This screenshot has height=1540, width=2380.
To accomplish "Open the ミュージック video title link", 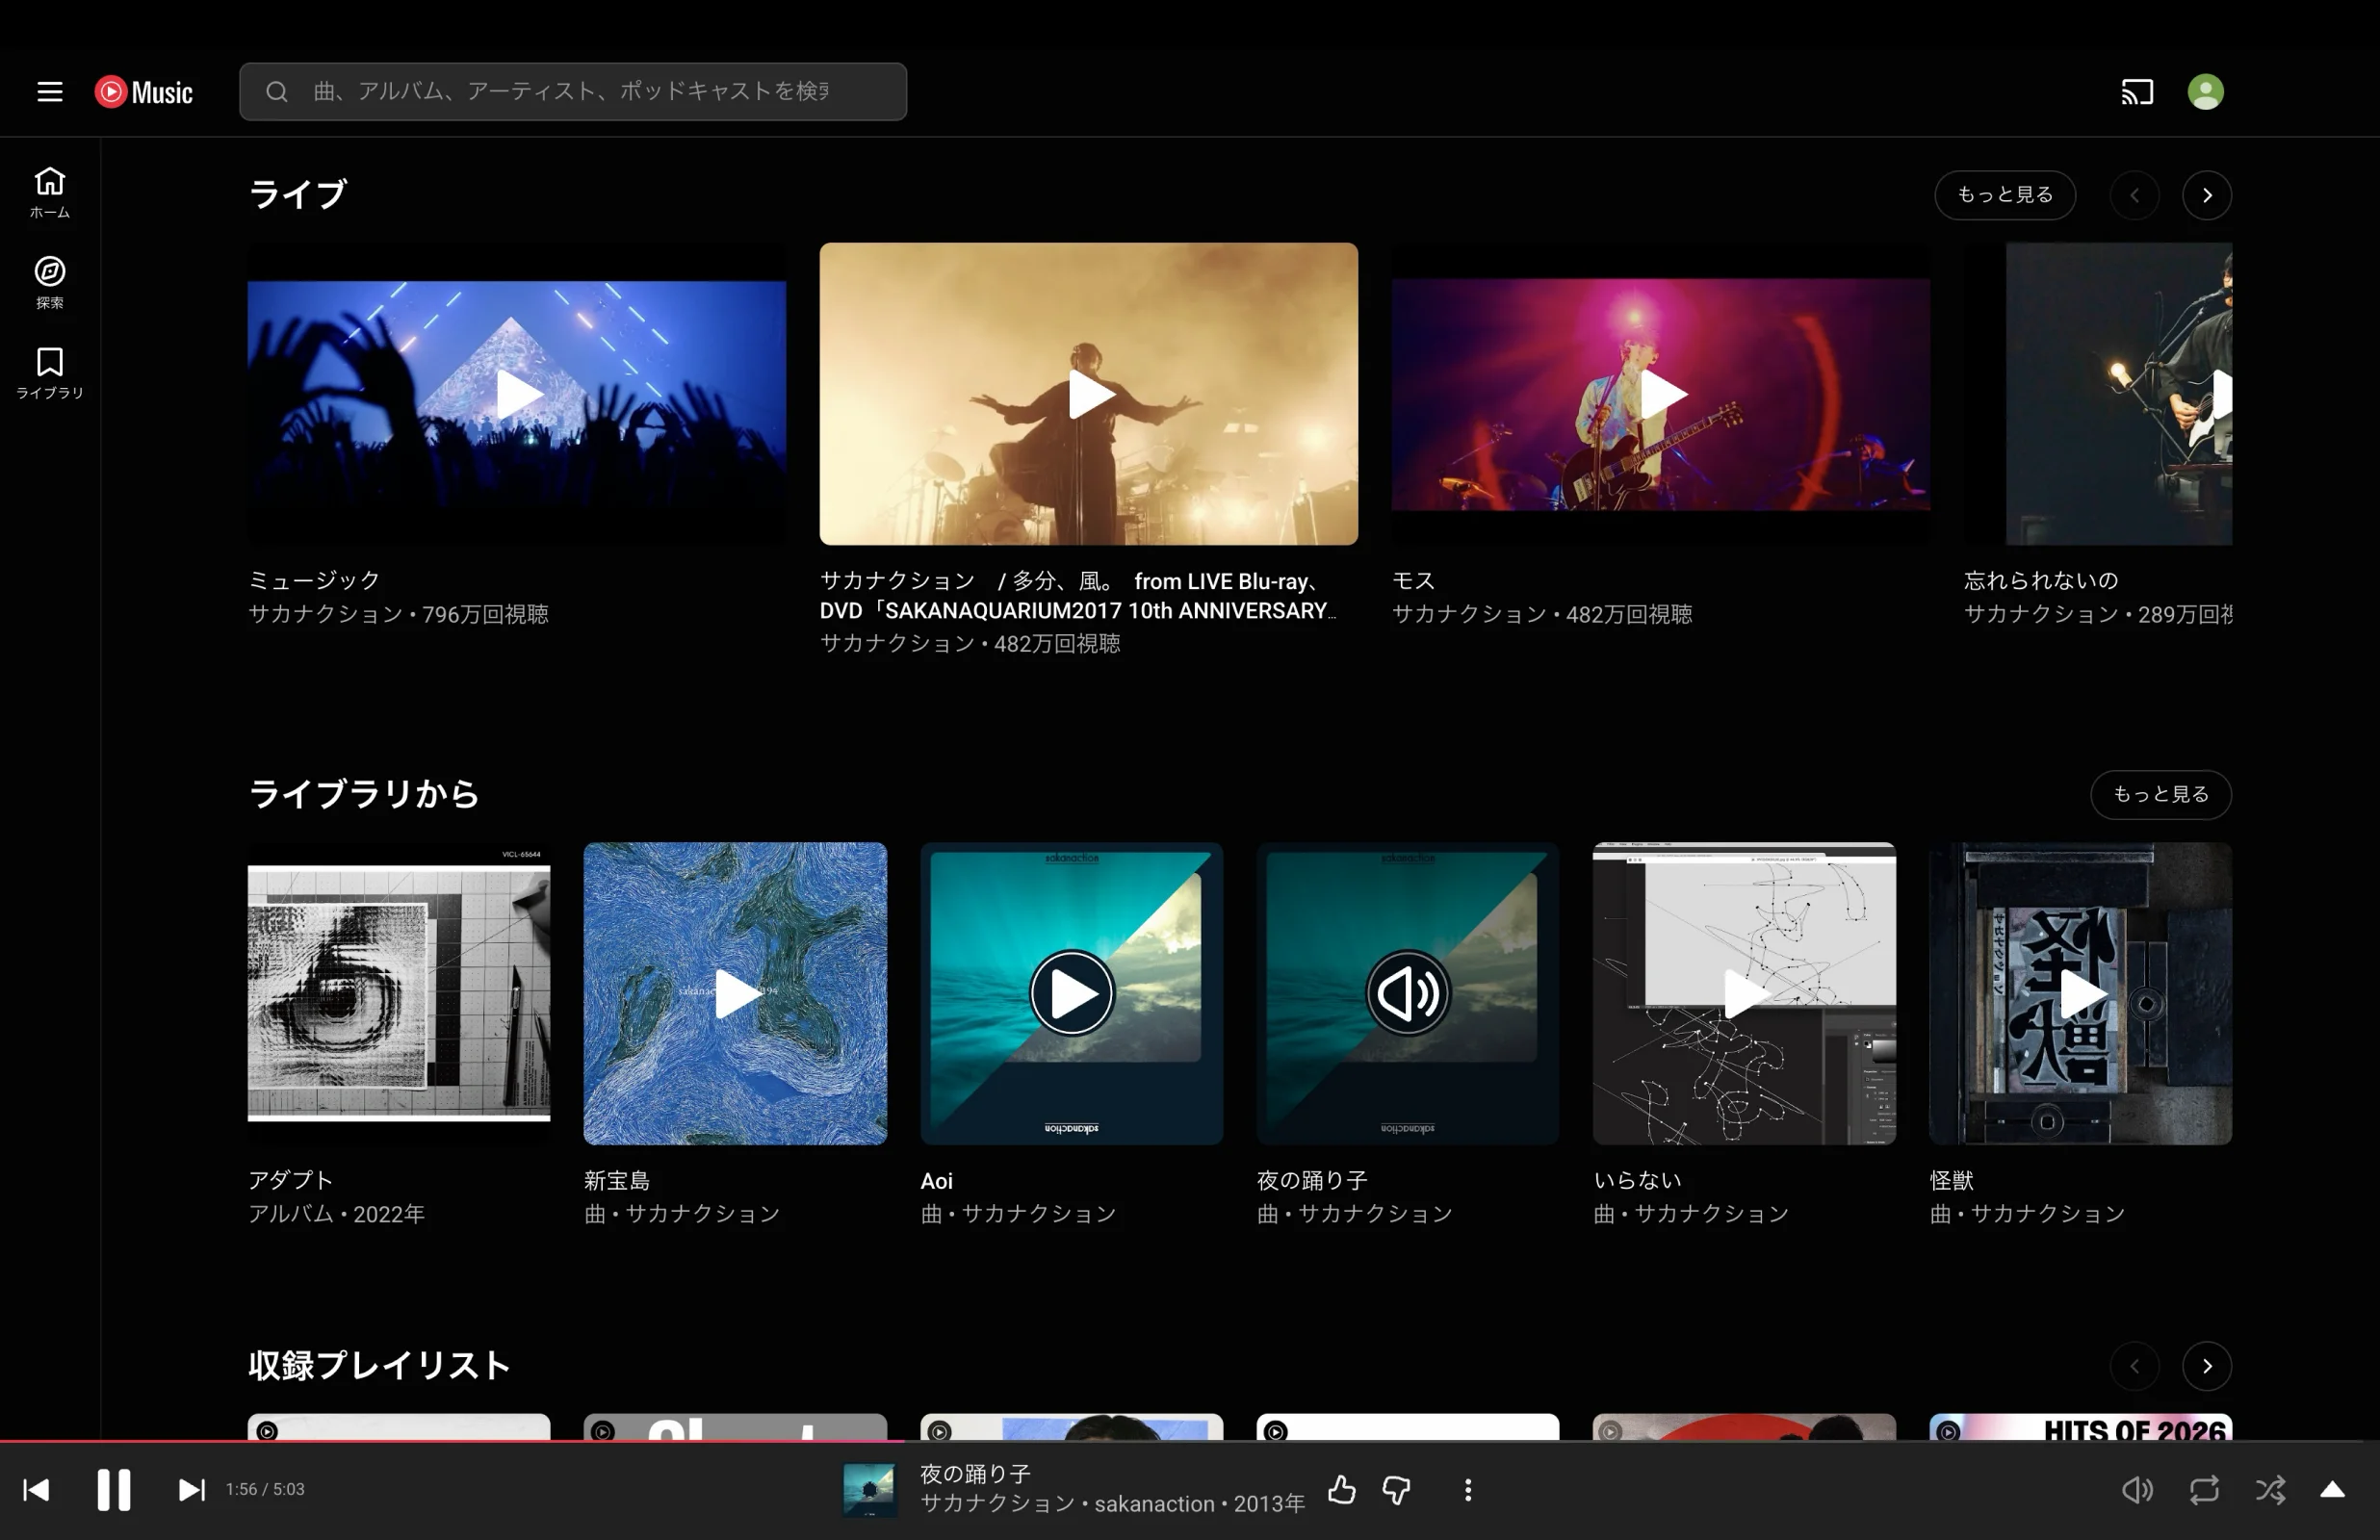I will coord(314,580).
